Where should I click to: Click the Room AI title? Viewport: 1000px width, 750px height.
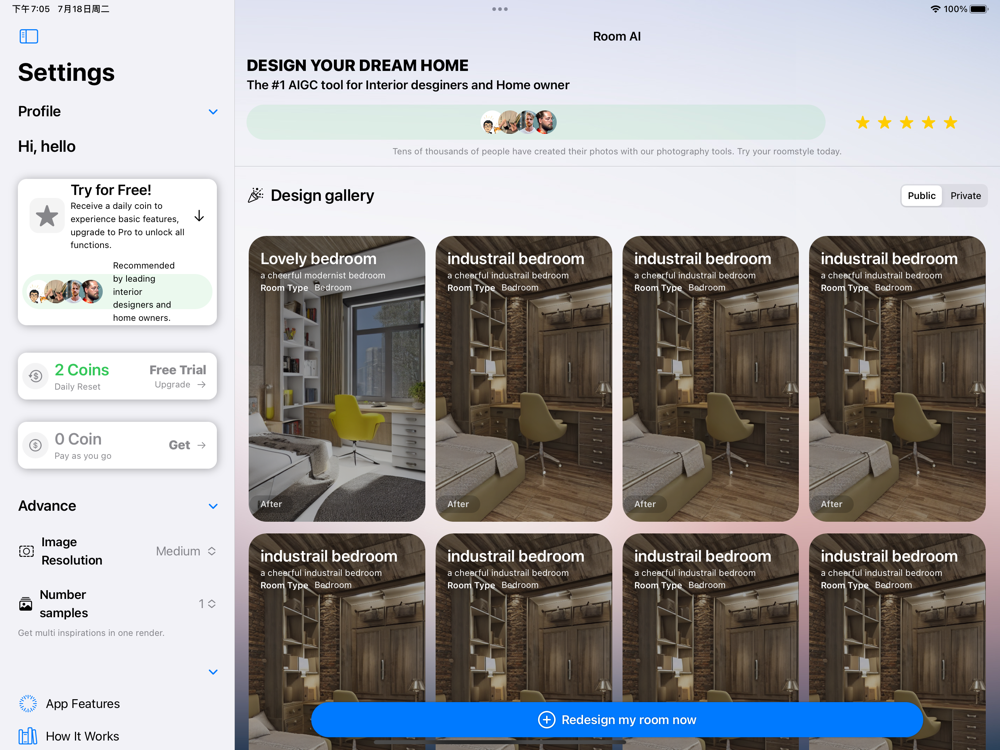click(x=617, y=36)
